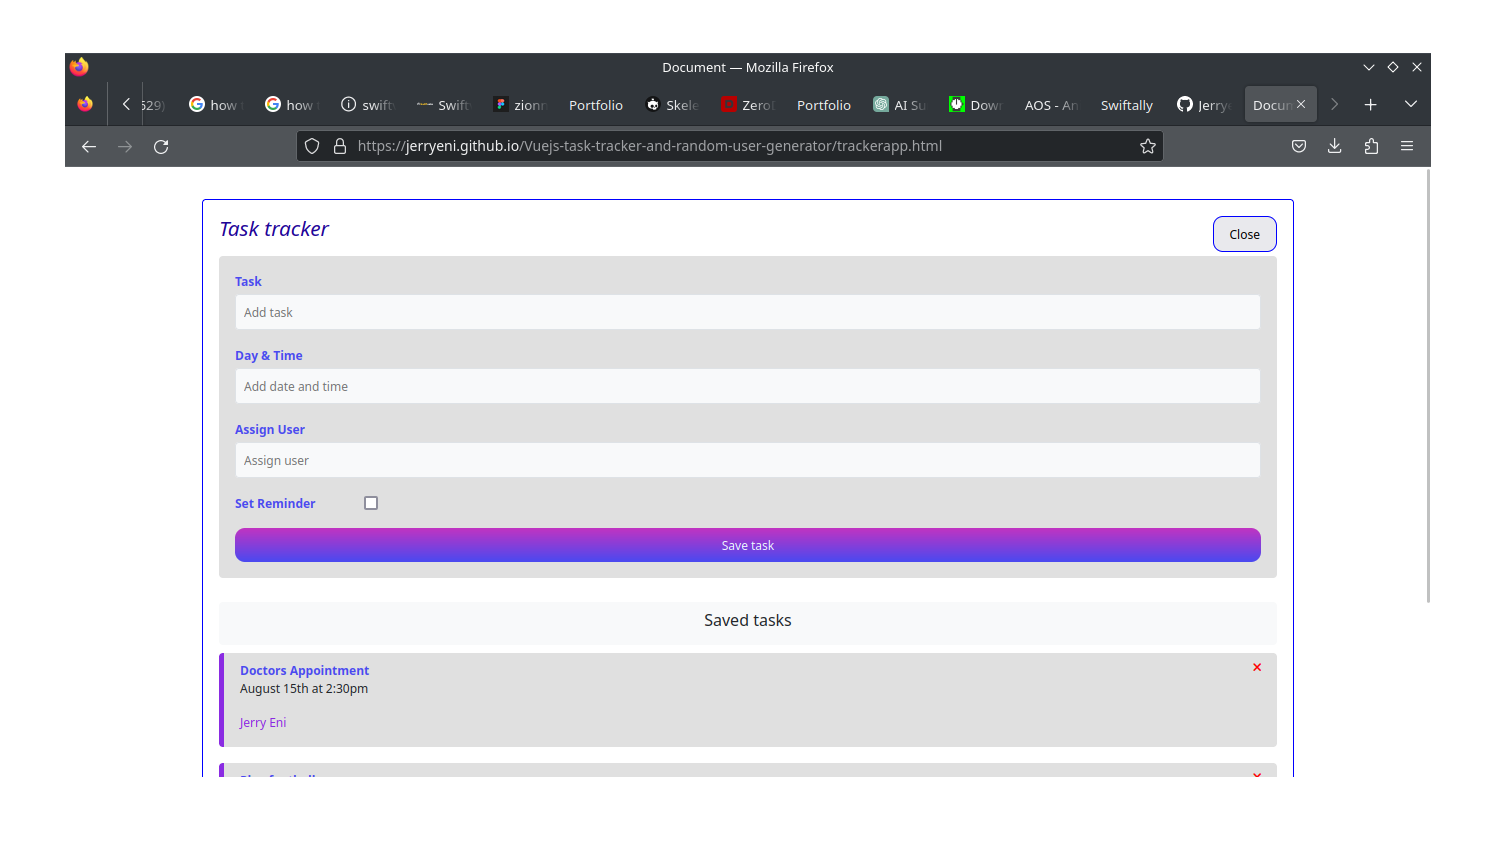
Task: Delete the Doctors Appointment task with red X
Action: coord(1257,667)
